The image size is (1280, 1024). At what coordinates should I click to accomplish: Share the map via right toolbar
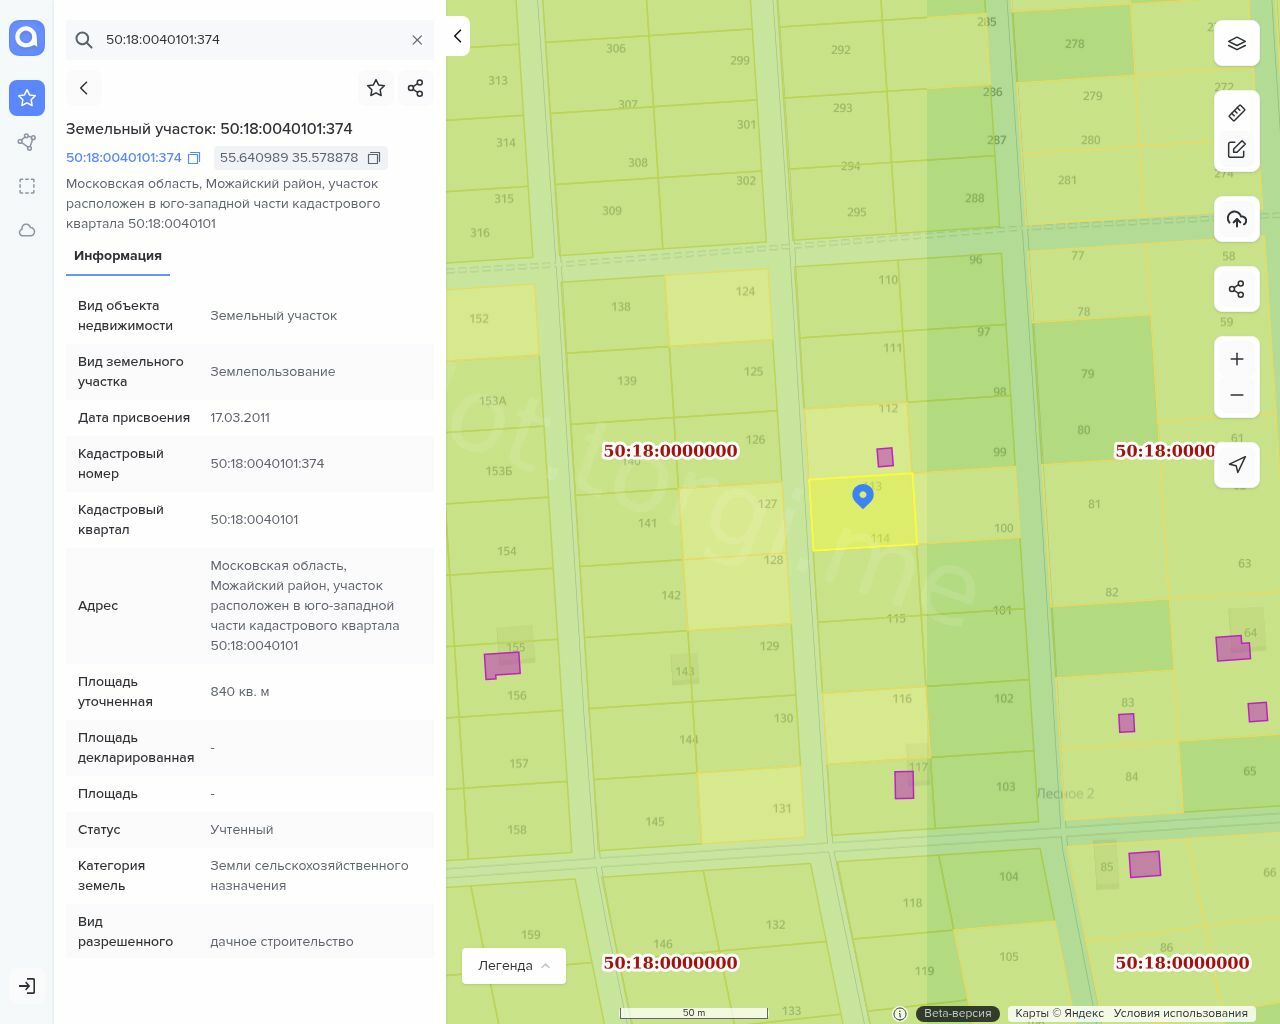(x=1237, y=289)
